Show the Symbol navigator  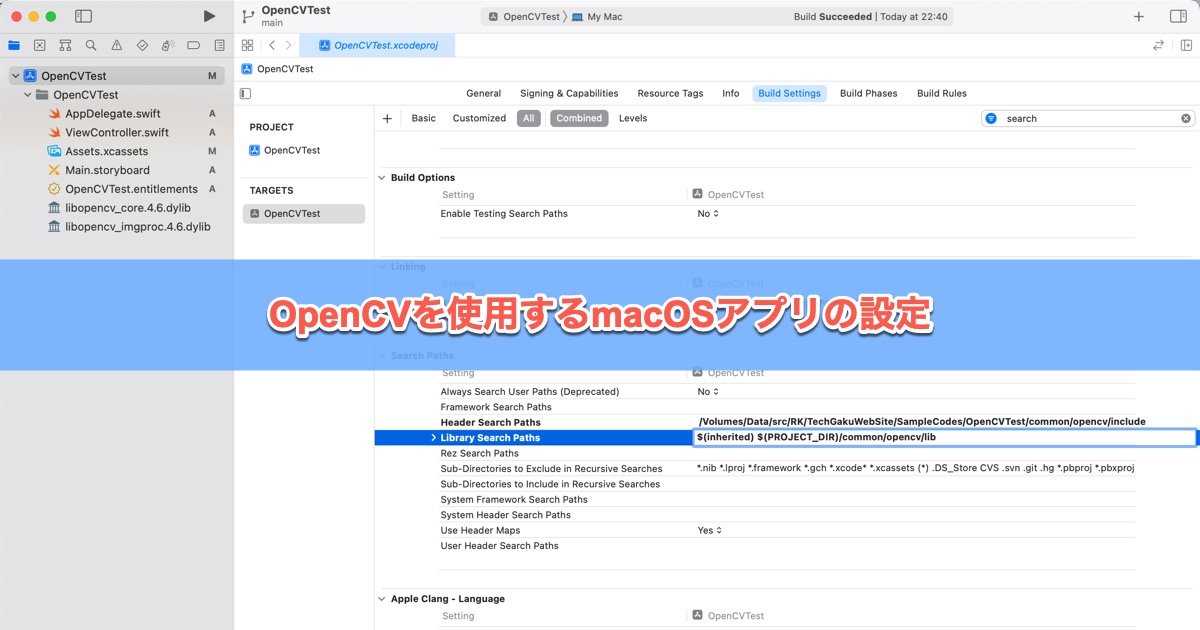65,45
